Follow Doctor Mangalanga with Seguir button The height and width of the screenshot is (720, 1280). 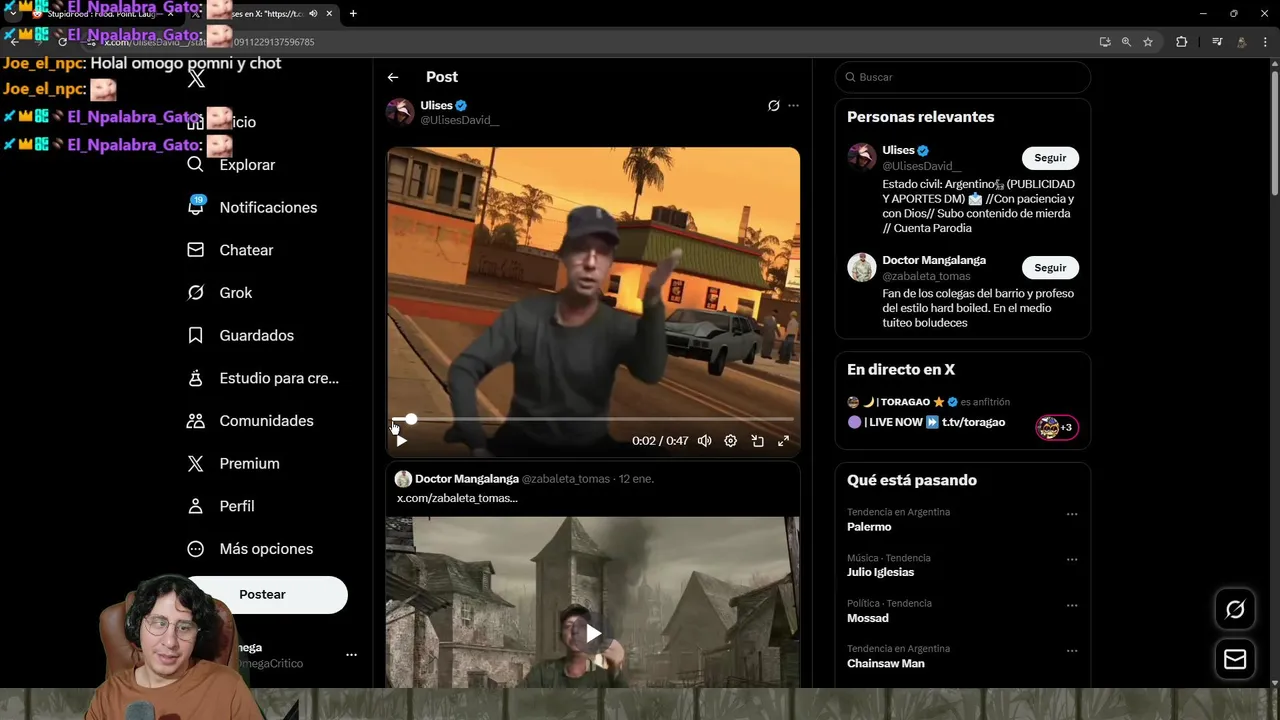click(x=1050, y=268)
